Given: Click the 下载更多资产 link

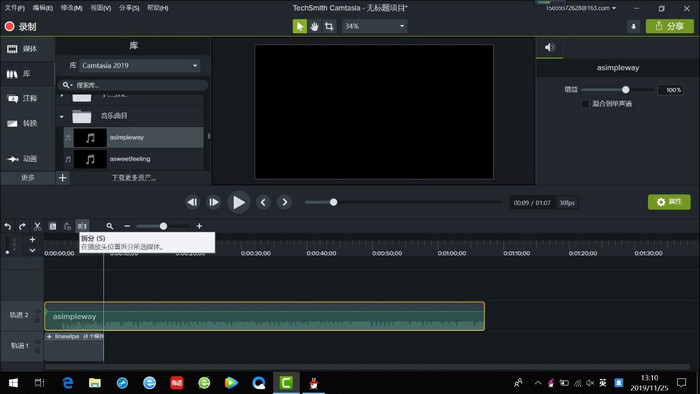Looking at the screenshot, I should coord(133,178).
